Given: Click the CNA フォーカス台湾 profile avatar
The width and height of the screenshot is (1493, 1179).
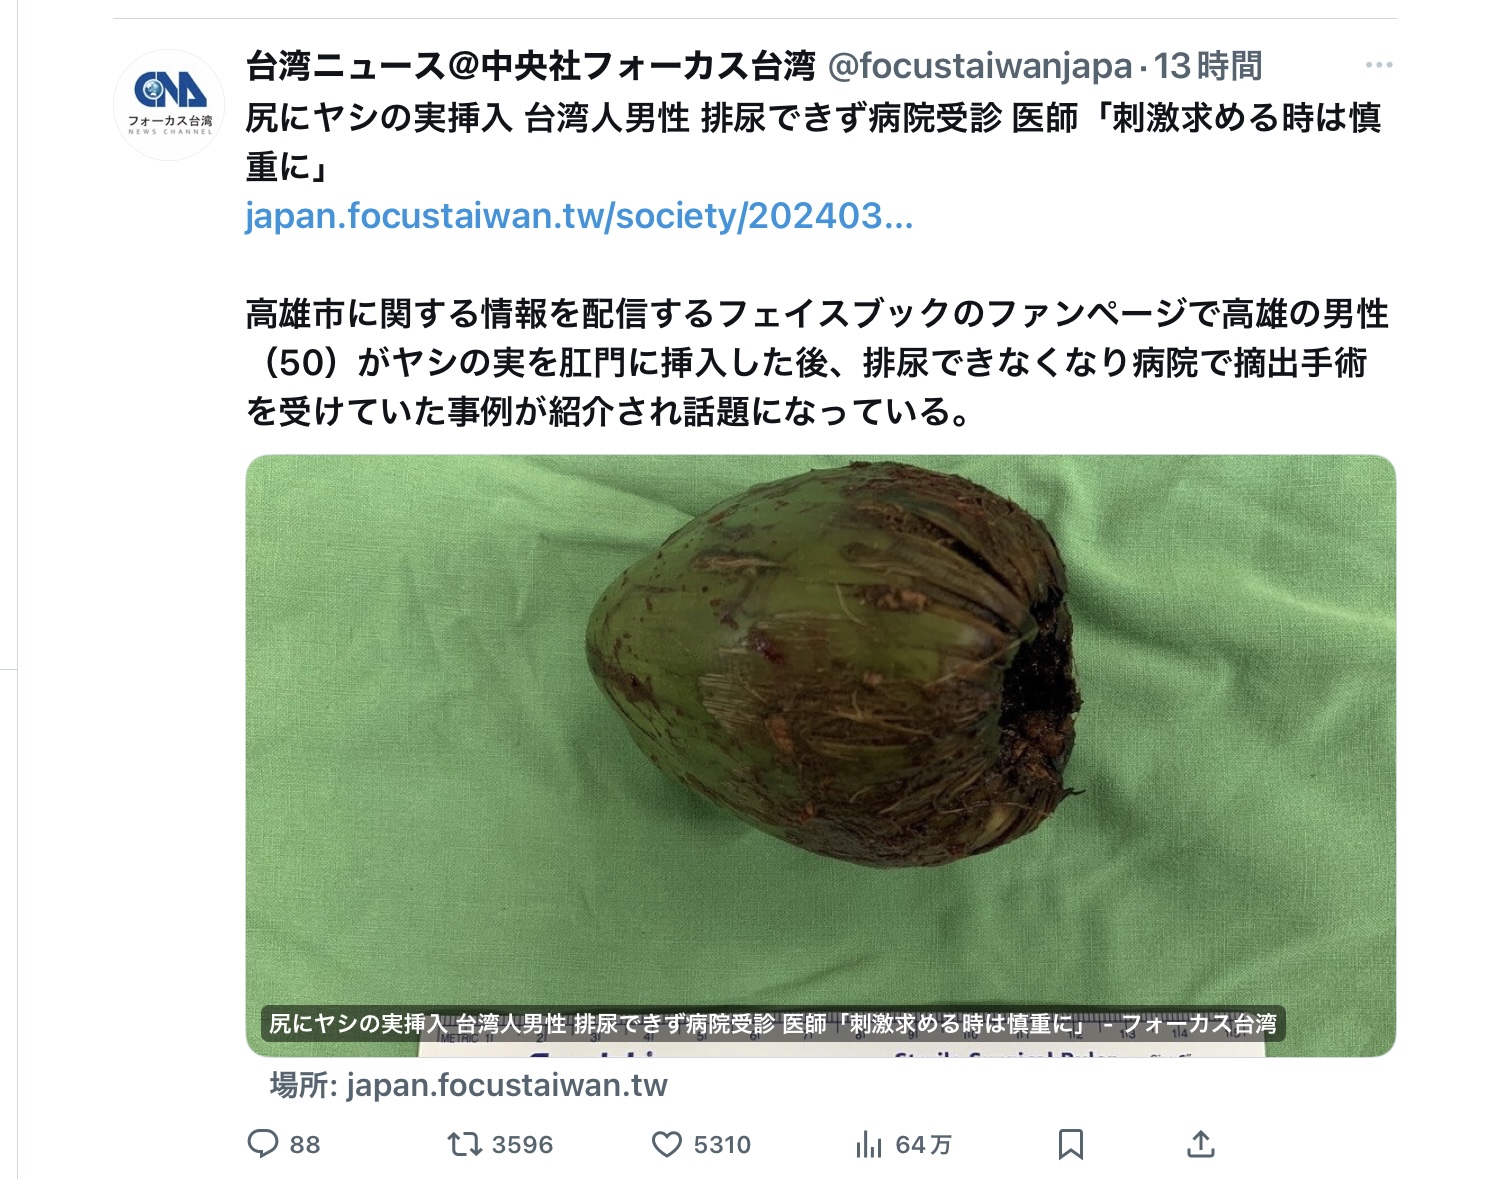Looking at the screenshot, I should click(x=169, y=104).
